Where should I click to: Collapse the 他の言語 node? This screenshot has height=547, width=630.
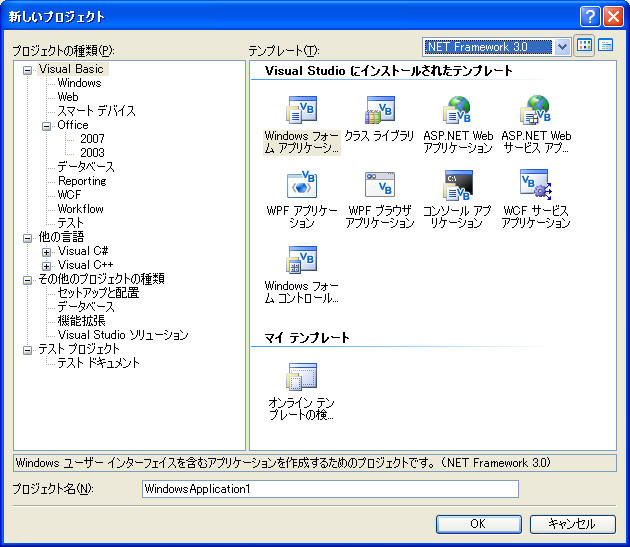point(27,238)
